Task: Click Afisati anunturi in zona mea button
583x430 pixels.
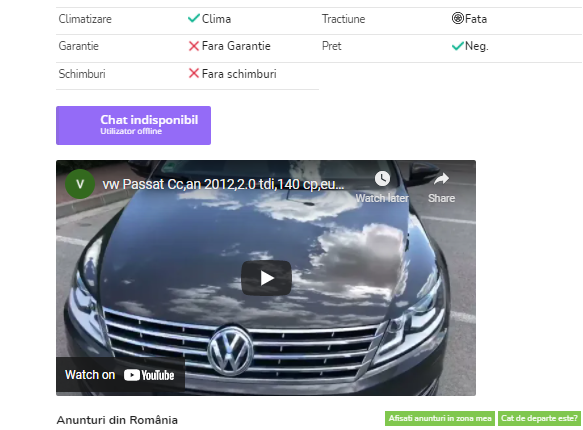Action: (440, 418)
